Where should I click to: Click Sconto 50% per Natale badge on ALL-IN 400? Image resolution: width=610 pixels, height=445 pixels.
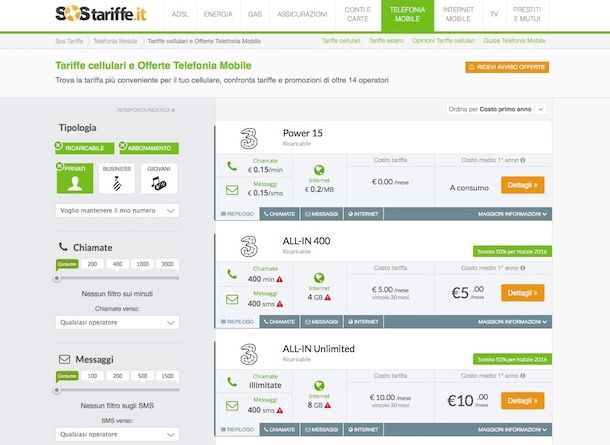click(512, 252)
